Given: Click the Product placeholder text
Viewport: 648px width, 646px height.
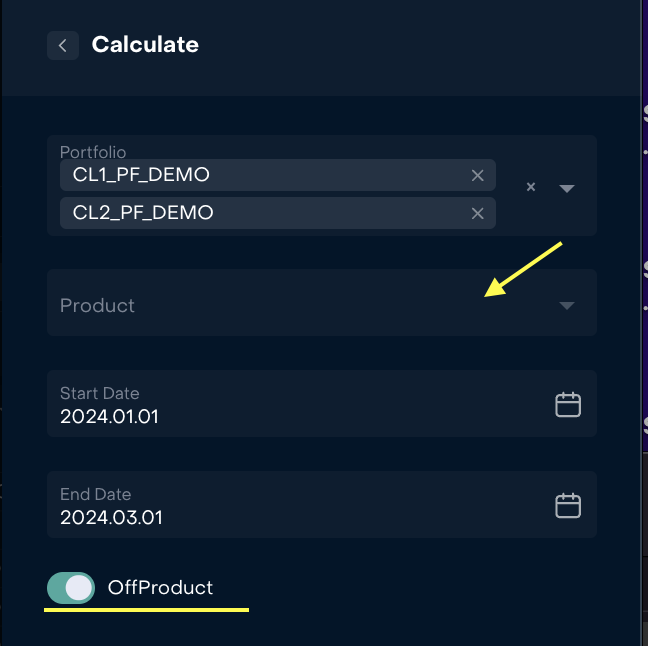Looking at the screenshot, I should point(97,305).
